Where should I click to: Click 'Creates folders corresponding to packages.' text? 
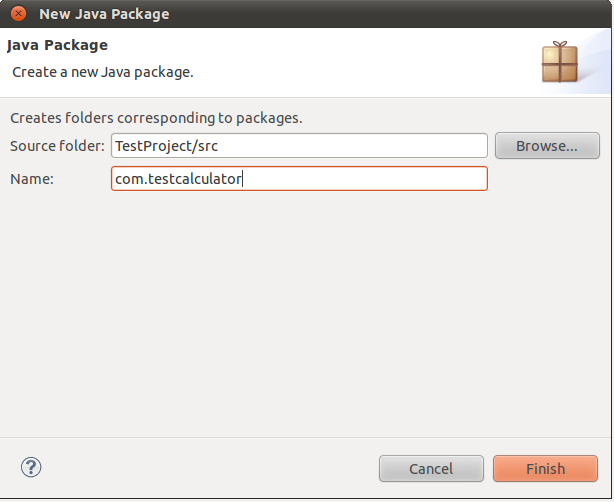(156, 118)
